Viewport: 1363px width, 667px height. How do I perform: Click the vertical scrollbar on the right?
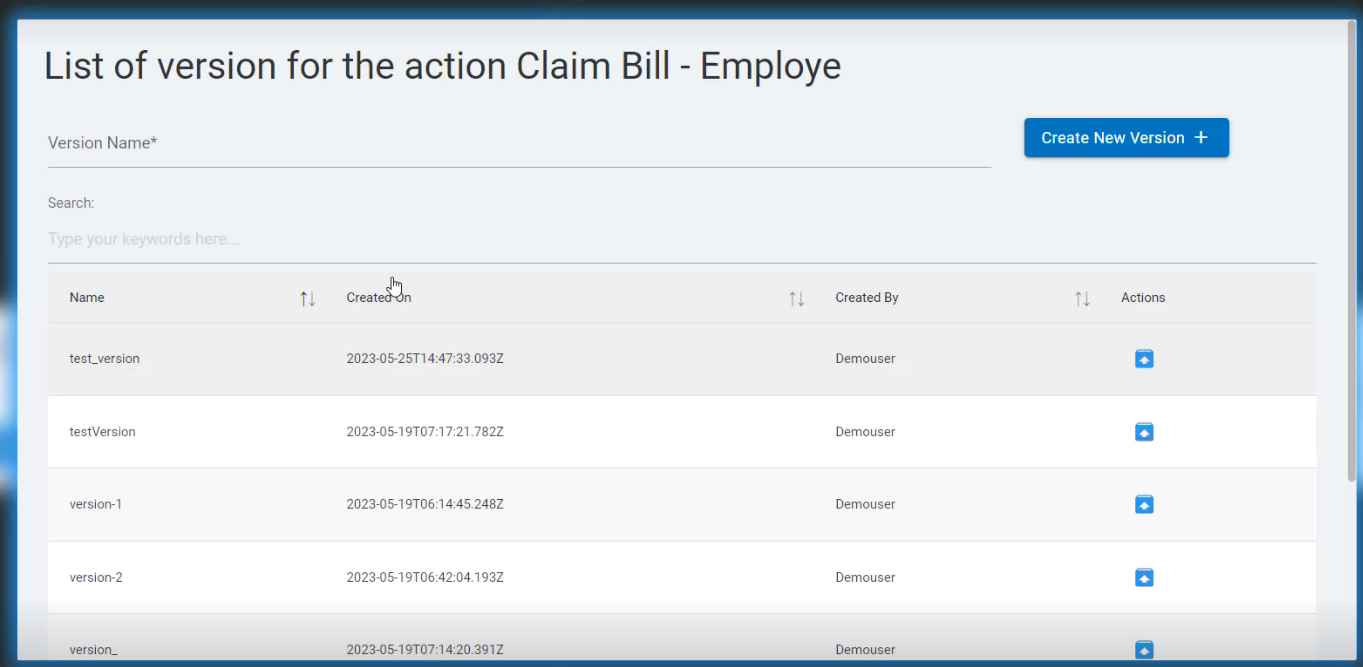tap(1352, 250)
